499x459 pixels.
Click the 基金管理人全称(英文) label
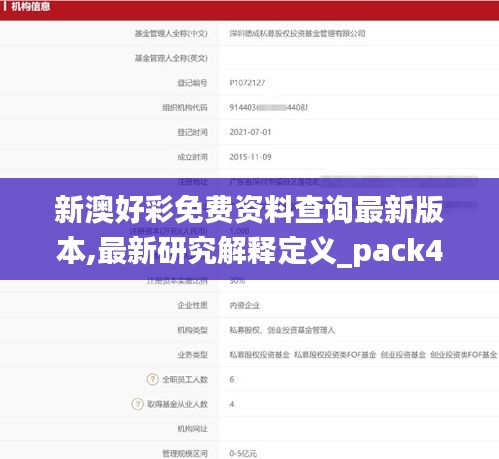(171, 58)
